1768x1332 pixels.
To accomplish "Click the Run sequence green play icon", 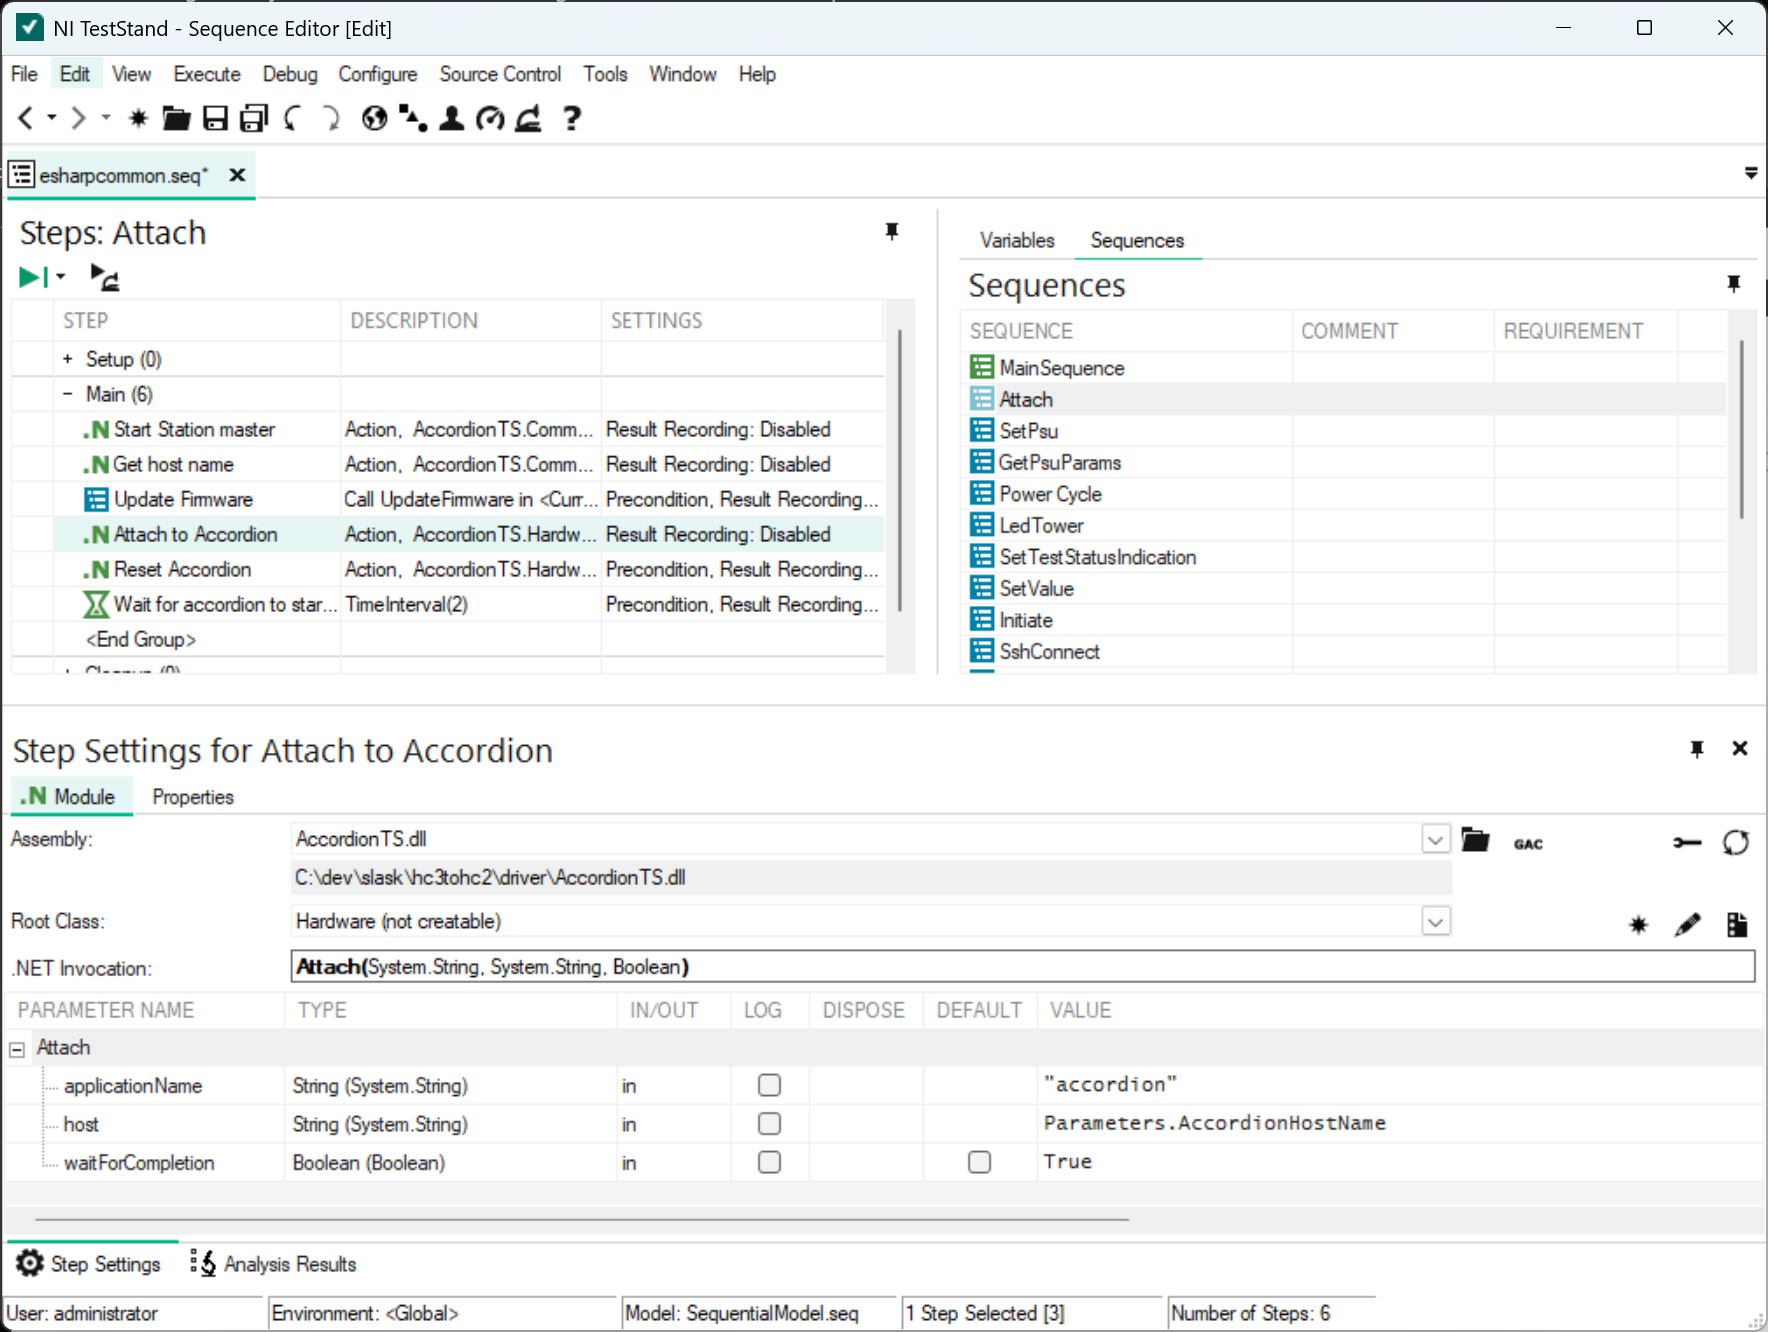I will (x=30, y=277).
